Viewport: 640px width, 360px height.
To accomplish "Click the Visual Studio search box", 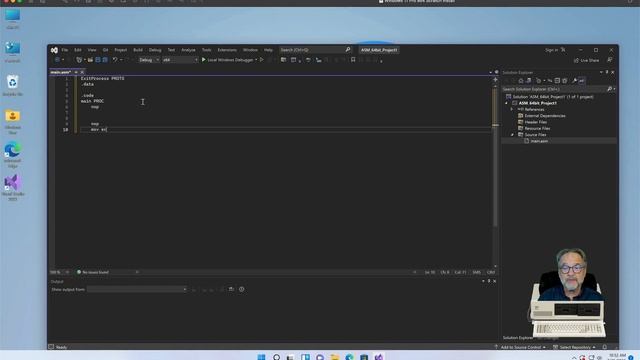I will pos(315,50).
